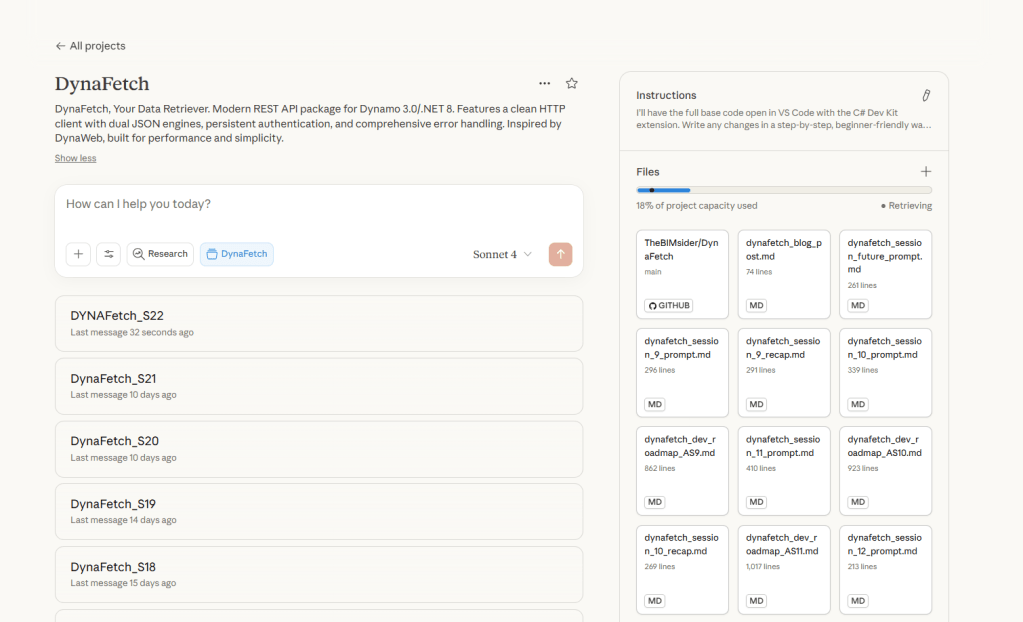Toggle the DynaFetch project chip
Viewport: 1023px width, 622px height.
pyautogui.click(x=237, y=254)
